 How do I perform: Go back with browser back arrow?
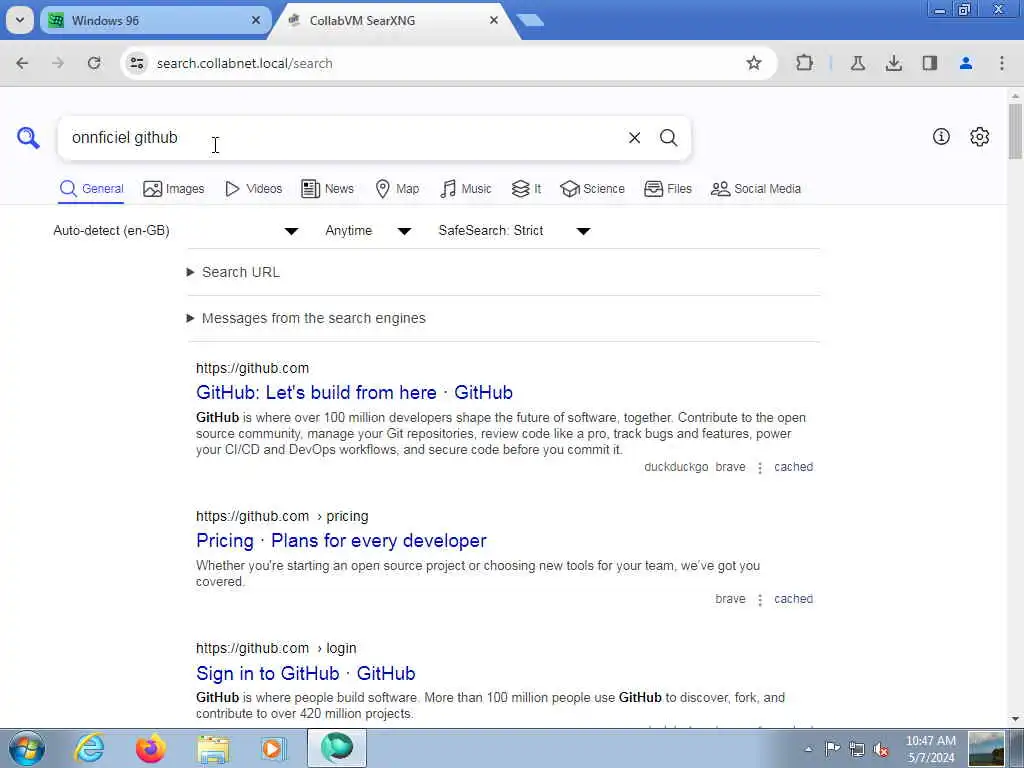22,63
